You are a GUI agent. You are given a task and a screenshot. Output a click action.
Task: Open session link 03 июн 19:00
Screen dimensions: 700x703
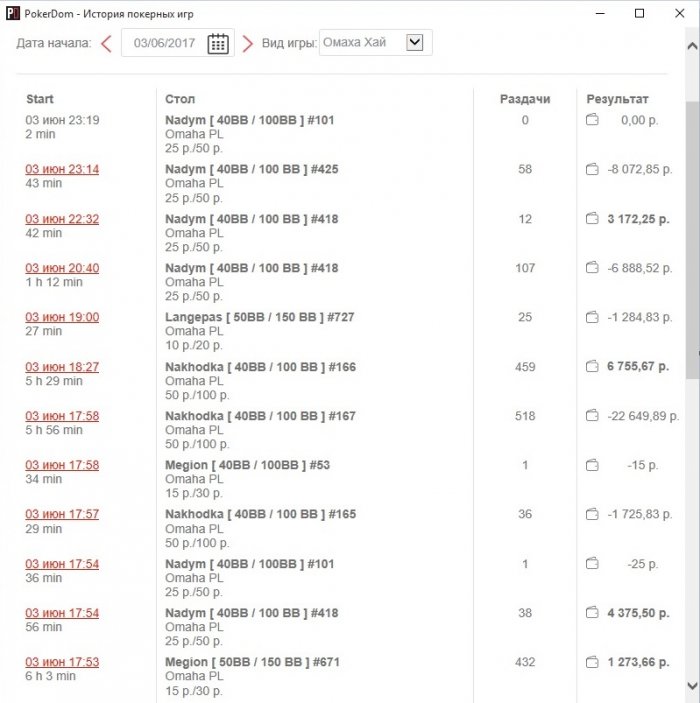point(62,317)
